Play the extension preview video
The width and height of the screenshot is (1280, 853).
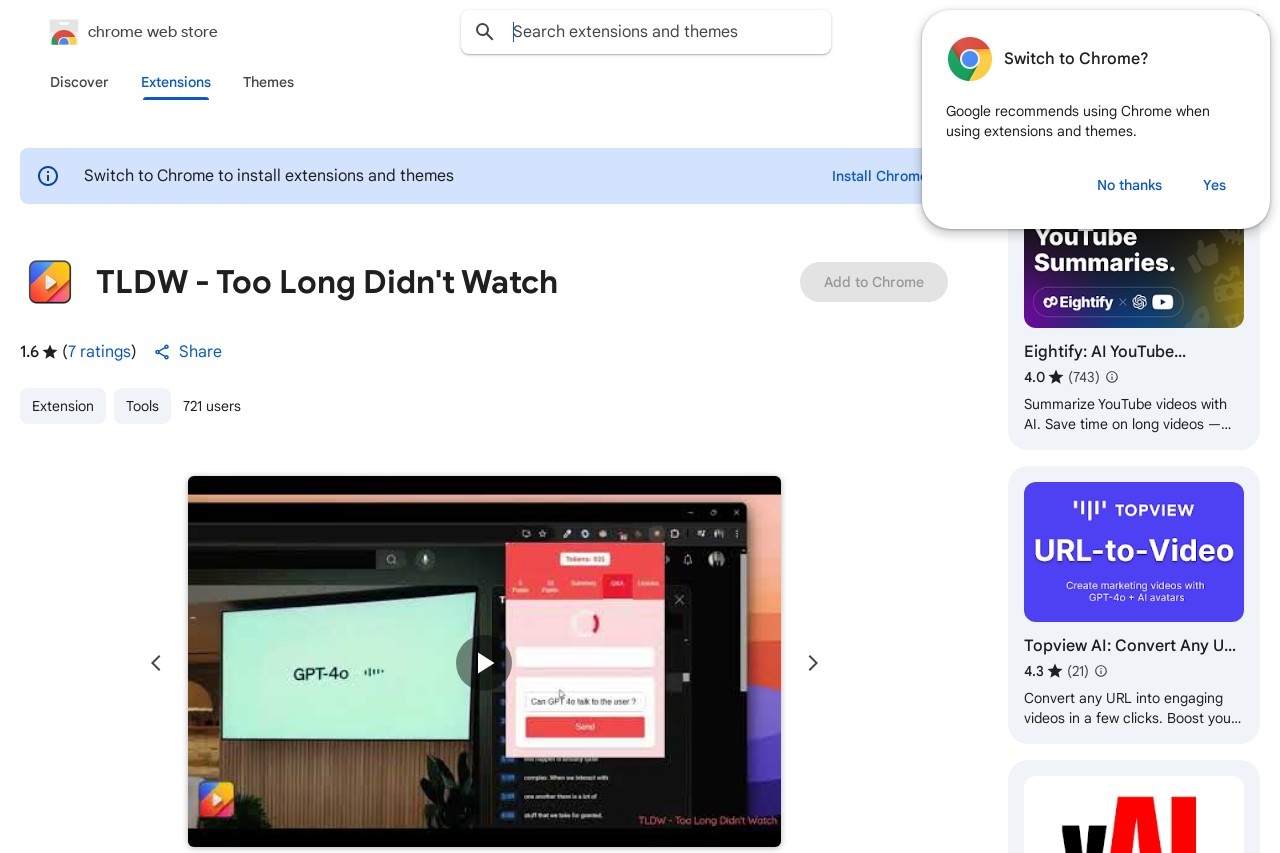pos(484,663)
